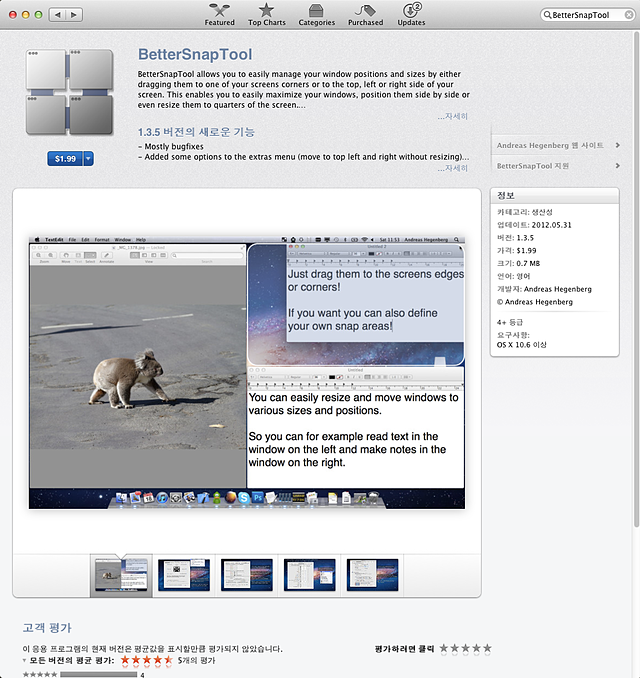Click the chevron beside Andreas Hegenberg 웹 사이트
640x678 pixels.
click(x=618, y=145)
